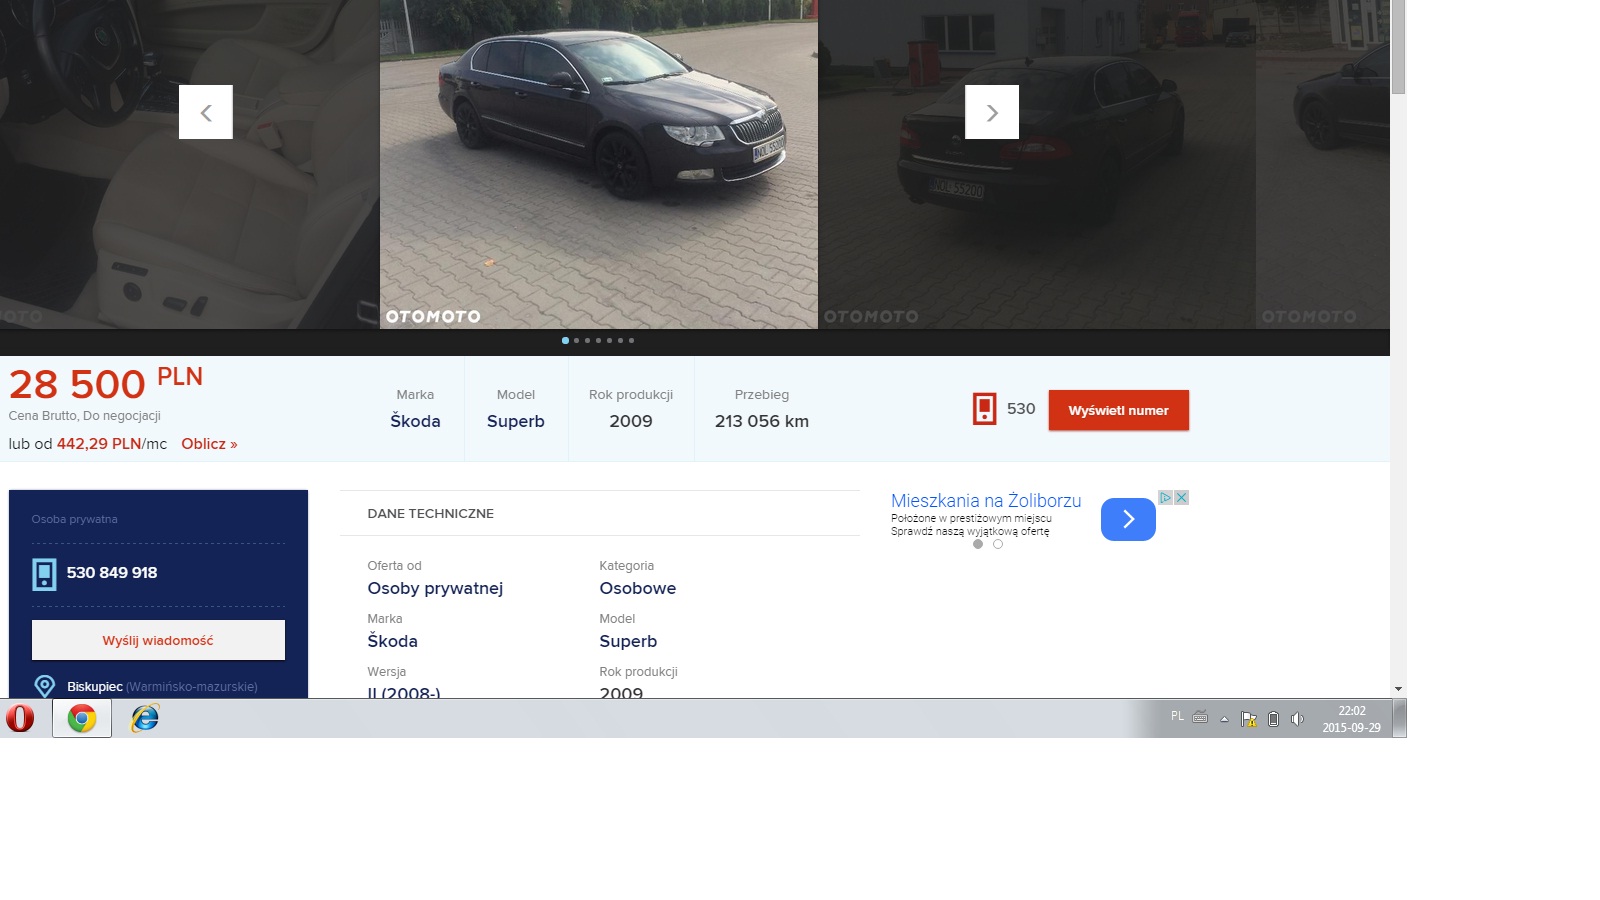Viewport: 1600px width, 900px height.
Task: Show hidden system tray icons
Action: 1224,718
